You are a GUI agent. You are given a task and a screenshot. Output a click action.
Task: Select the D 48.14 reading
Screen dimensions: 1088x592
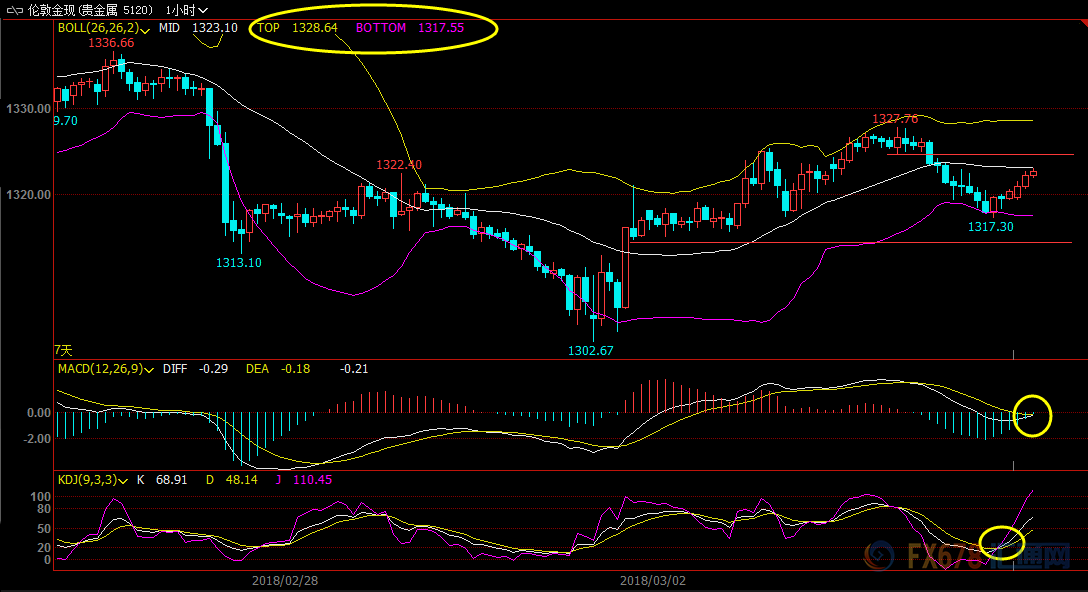click(232, 480)
